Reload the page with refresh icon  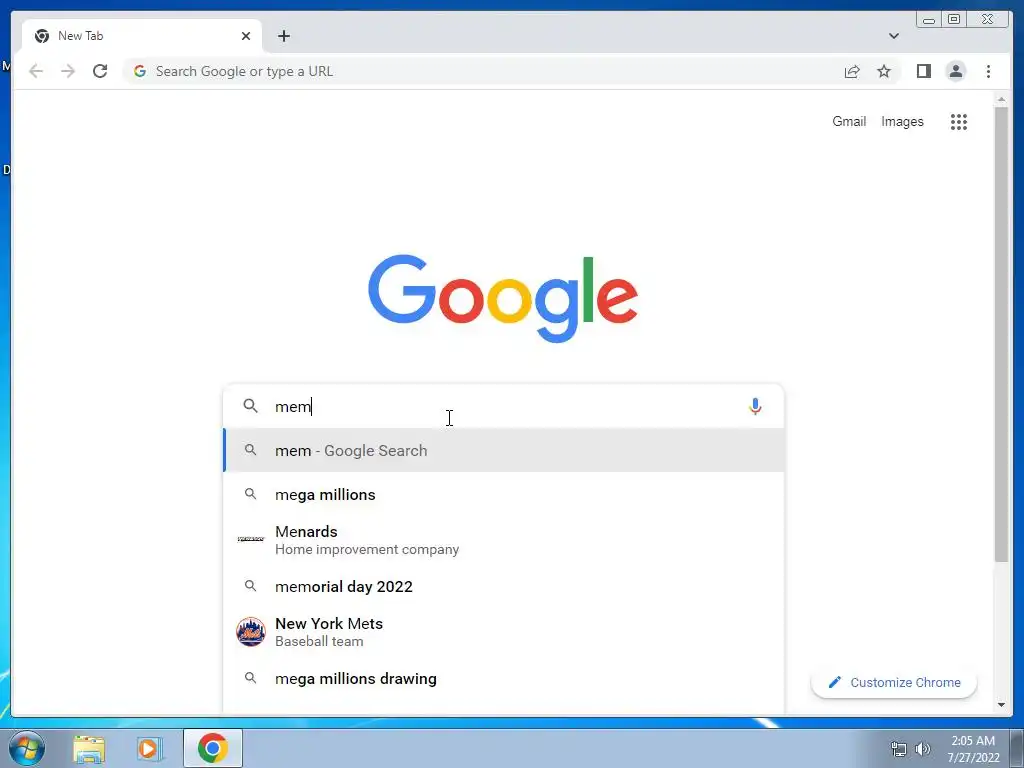pos(100,71)
